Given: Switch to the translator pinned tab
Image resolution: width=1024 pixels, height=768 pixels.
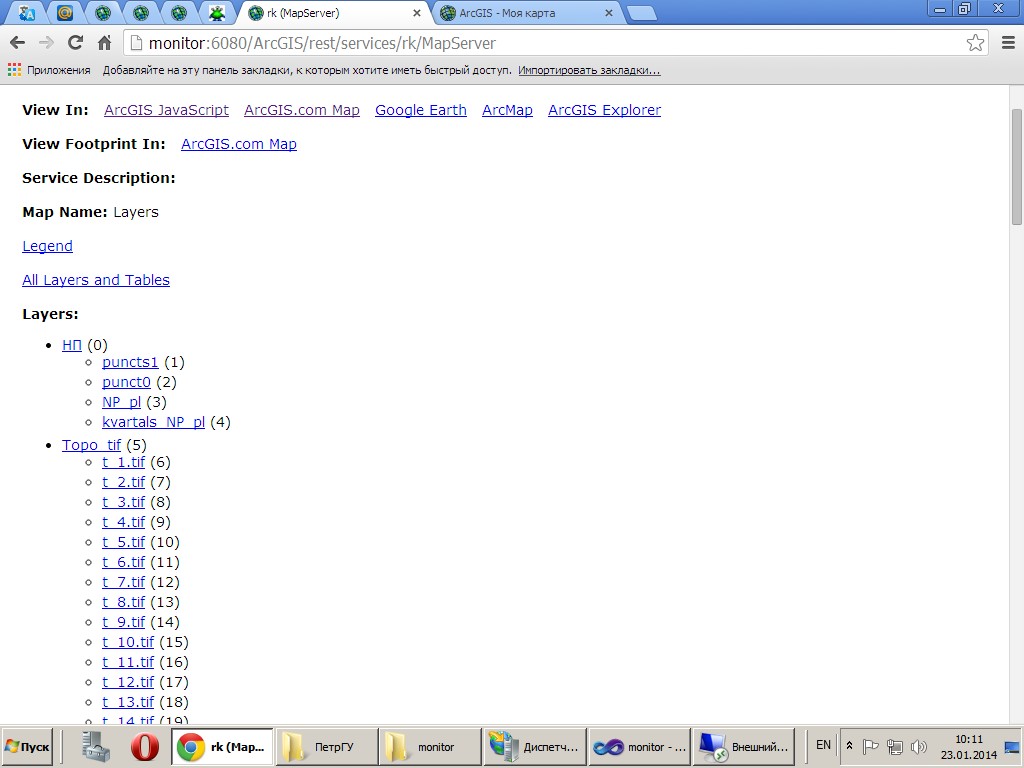Looking at the screenshot, I should click(x=27, y=13).
